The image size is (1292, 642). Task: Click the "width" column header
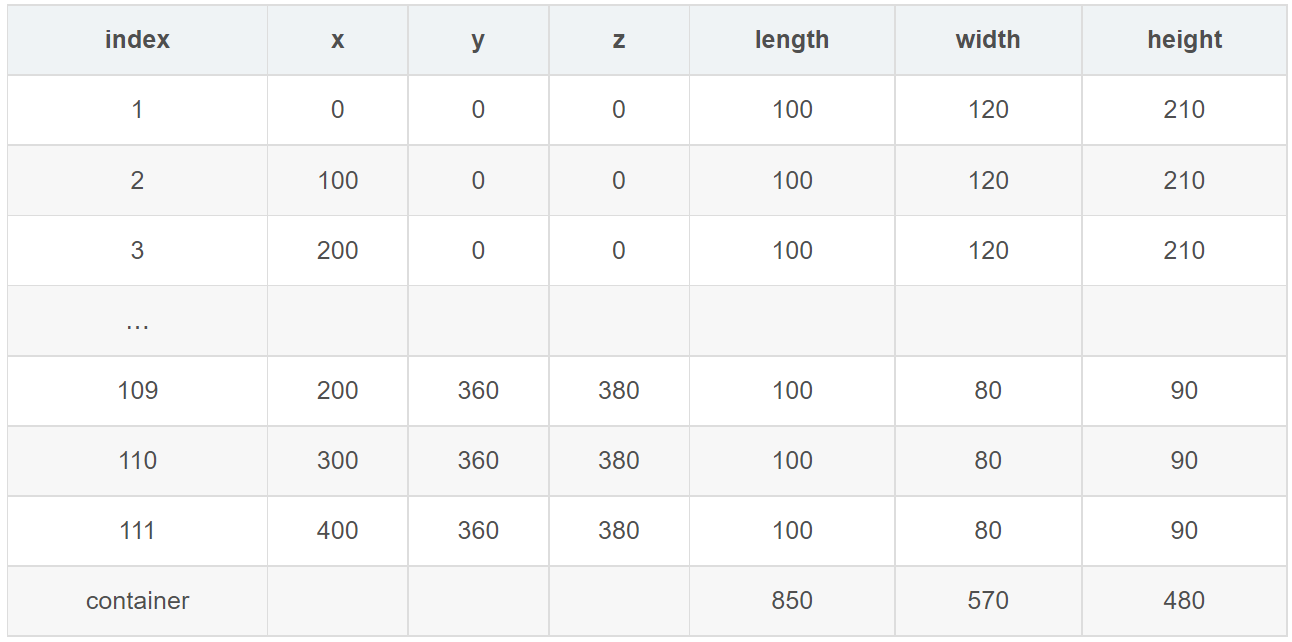pos(988,40)
